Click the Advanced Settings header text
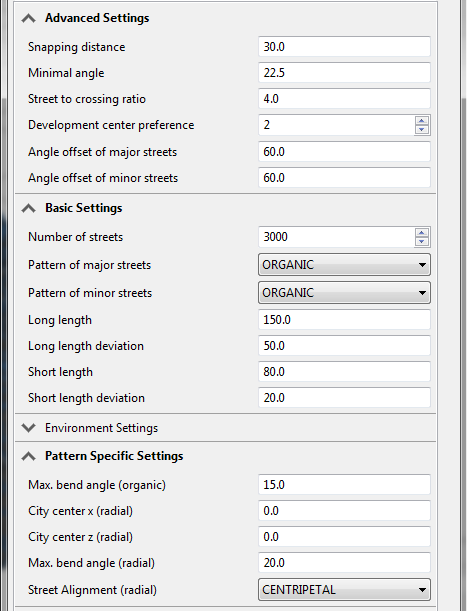This screenshot has width=467, height=611. coord(97,18)
